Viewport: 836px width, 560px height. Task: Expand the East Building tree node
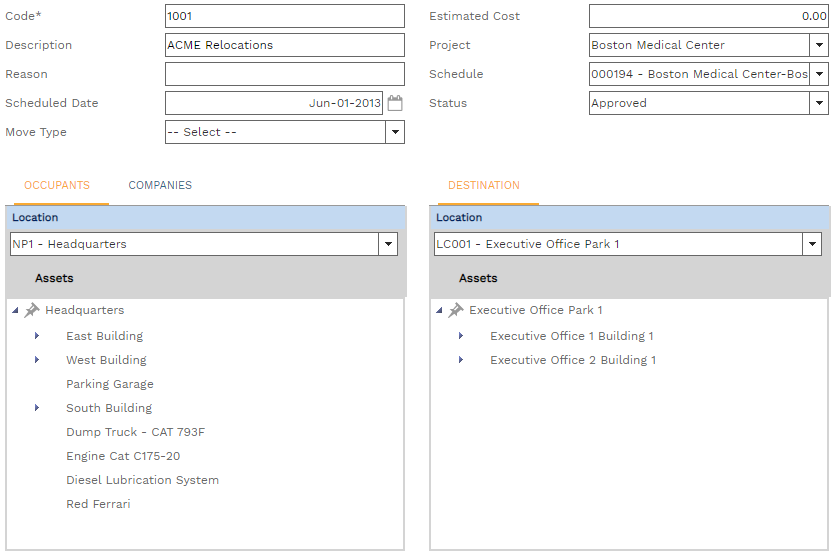coord(37,336)
